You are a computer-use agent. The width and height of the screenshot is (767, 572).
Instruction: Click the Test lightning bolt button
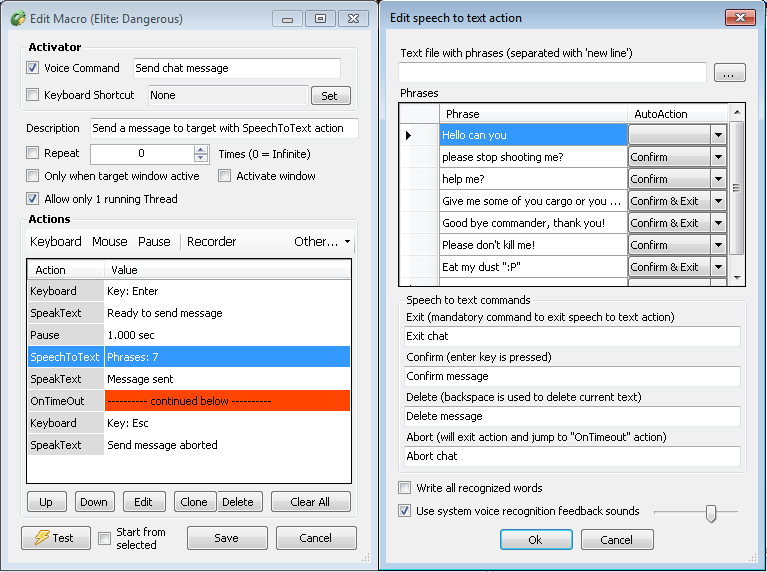pyautogui.click(x=56, y=538)
